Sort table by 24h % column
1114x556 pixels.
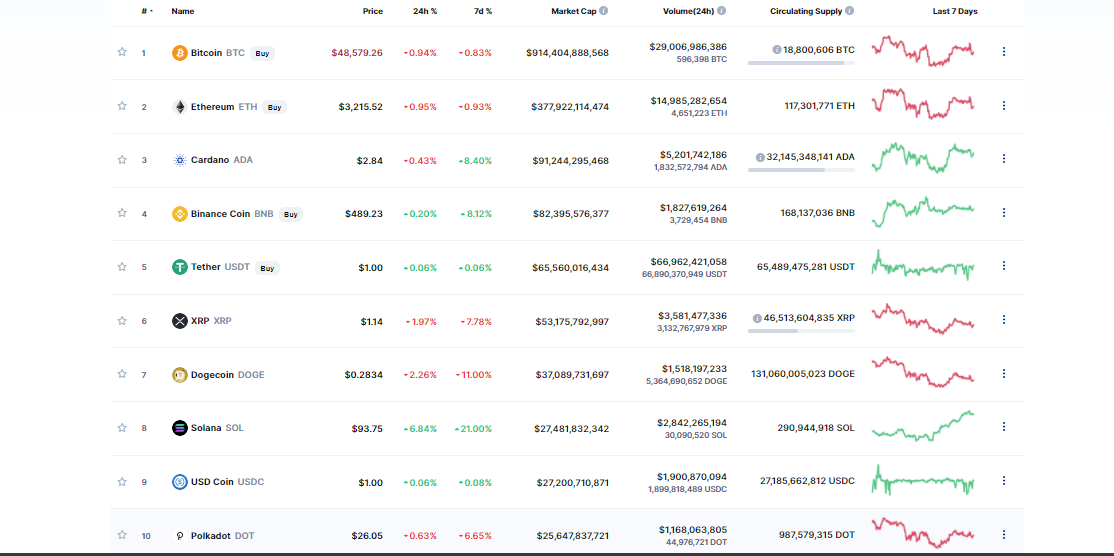425,11
